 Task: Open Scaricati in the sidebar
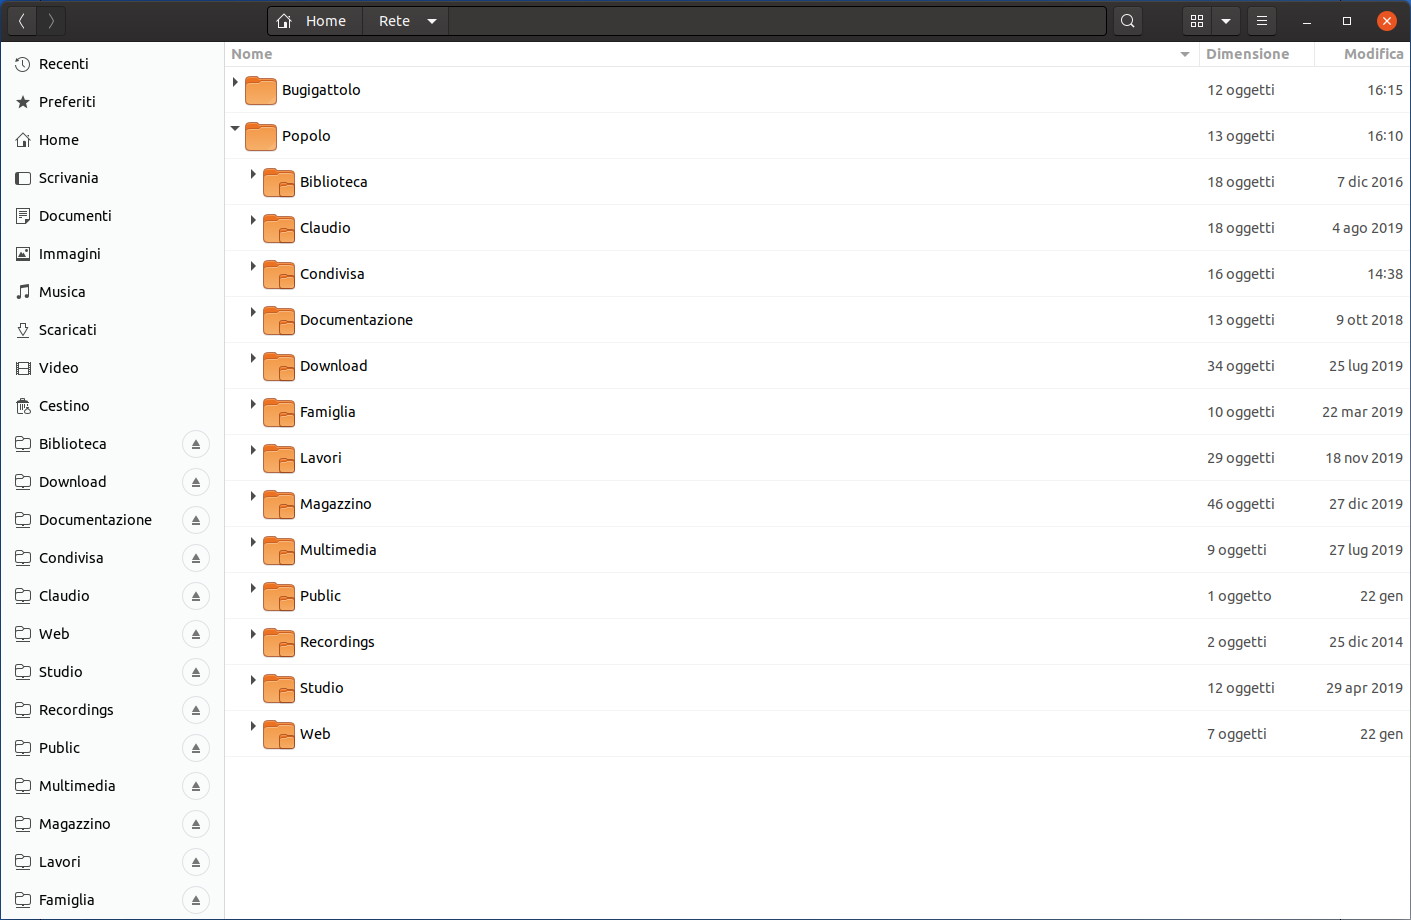[x=68, y=330]
